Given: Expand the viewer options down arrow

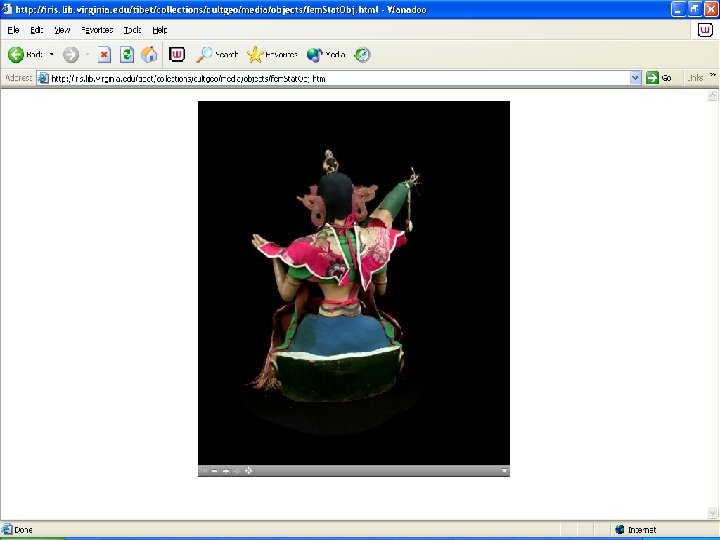Looking at the screenshot, I should point(504,471).
